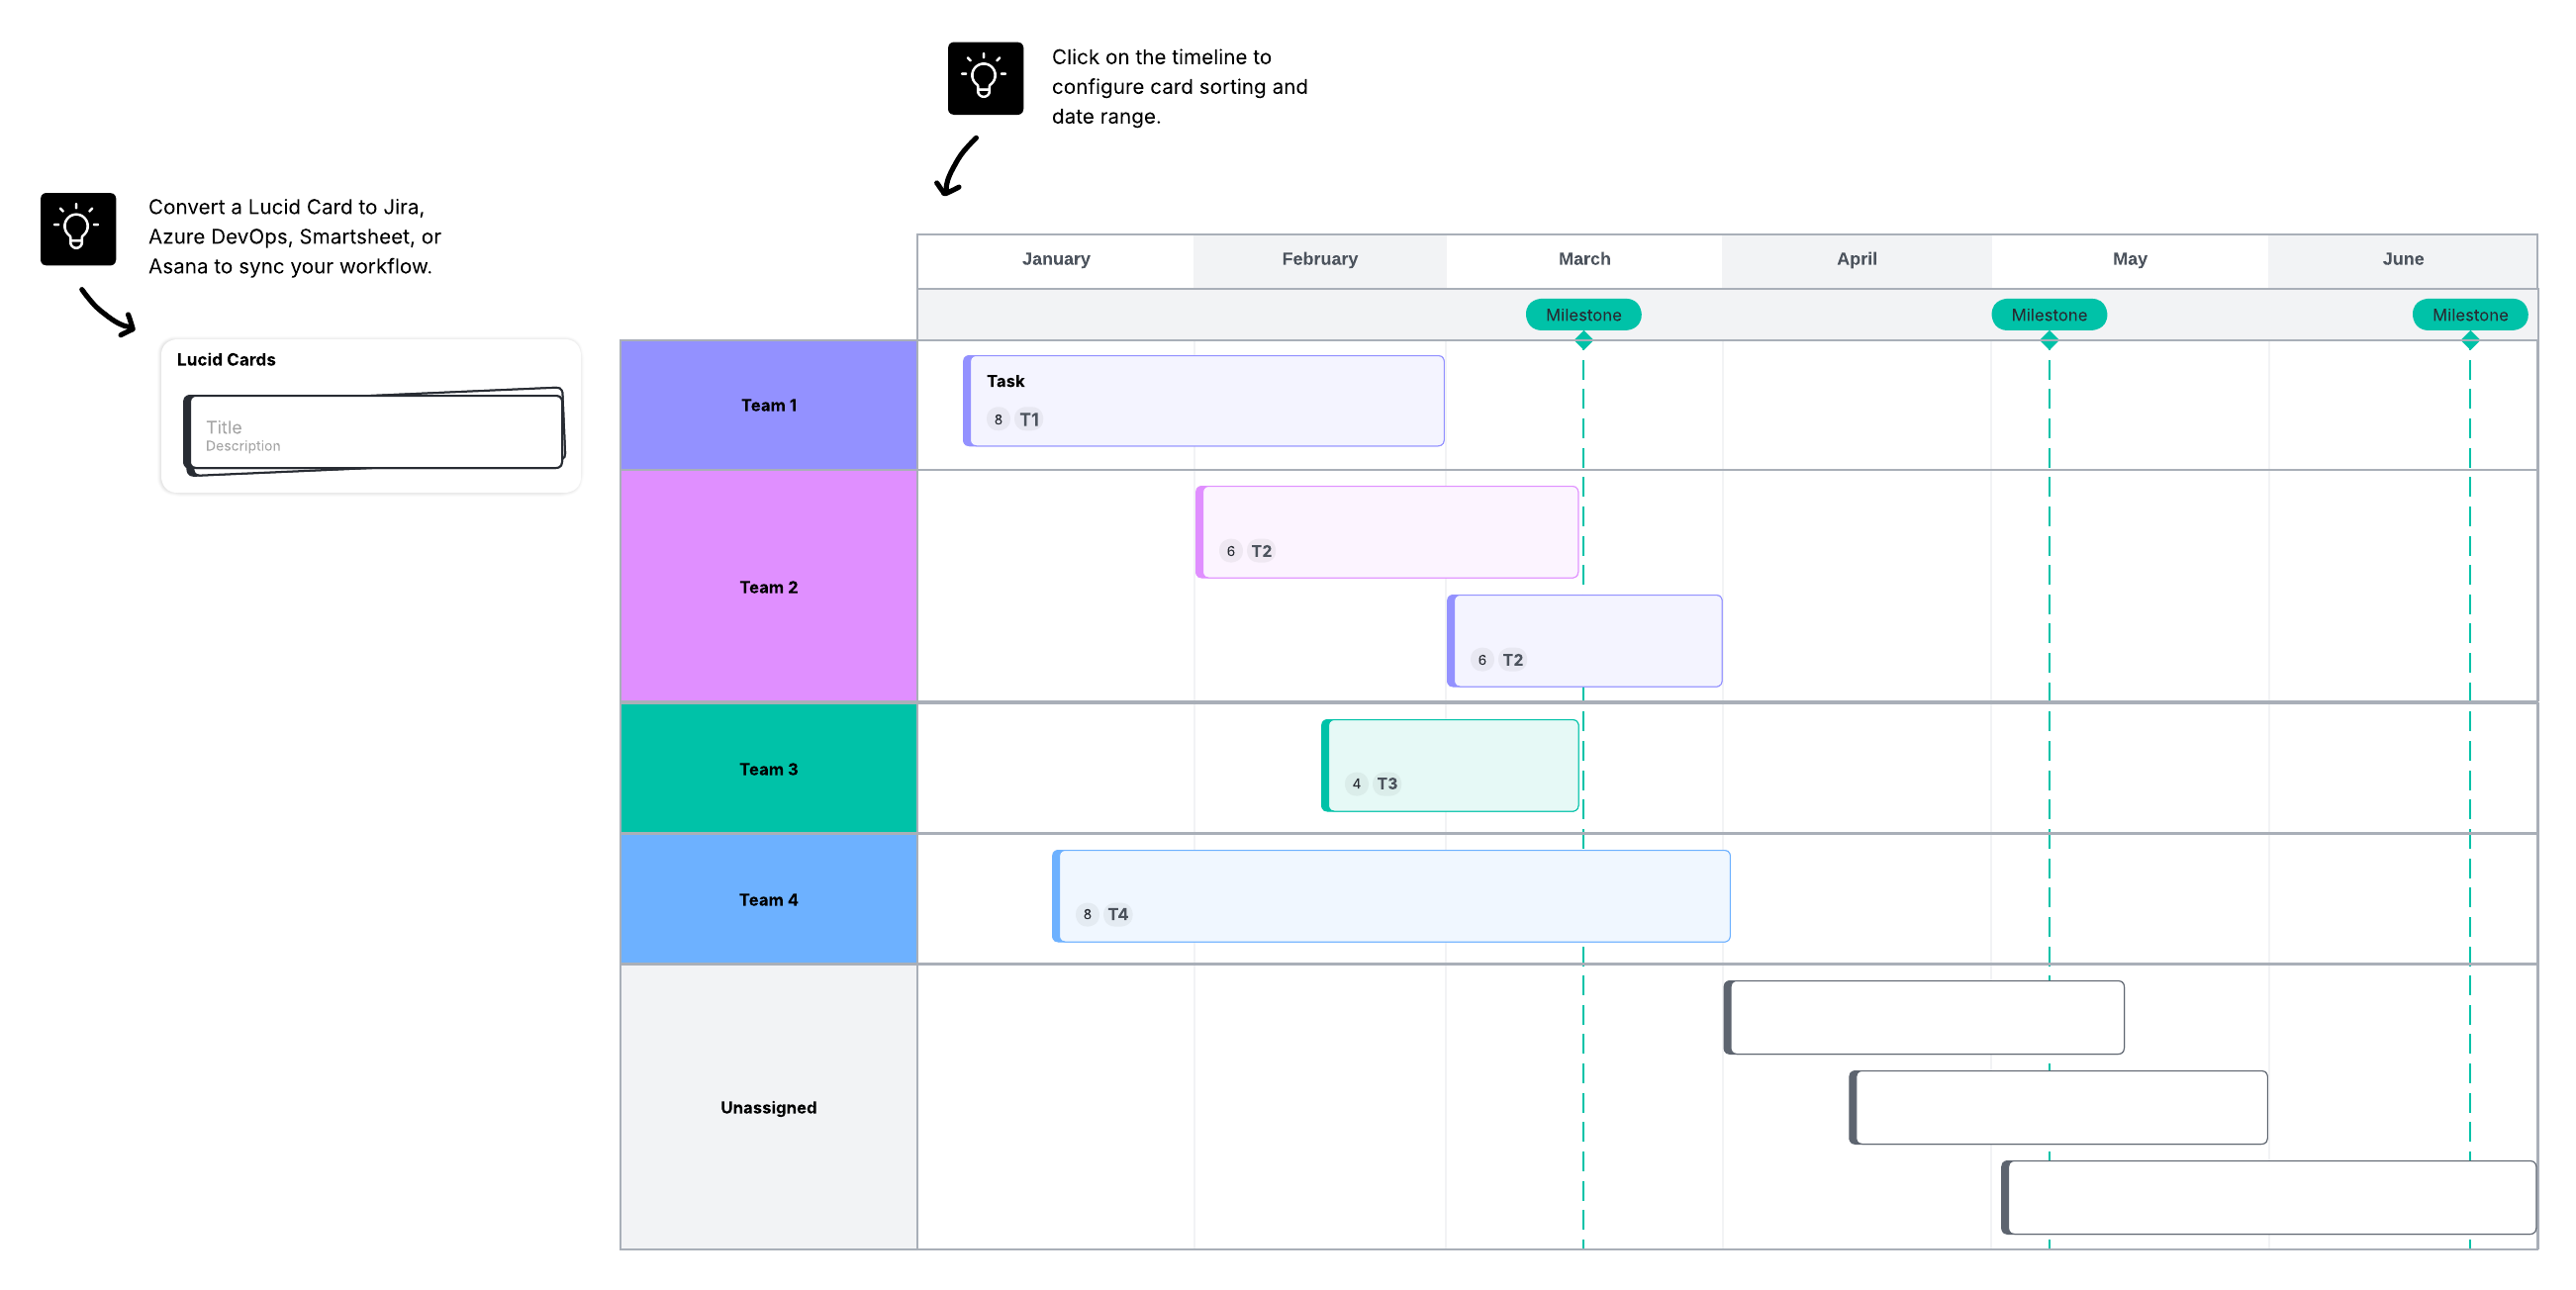2576x1290 pixels.
Task: Click the April month header
Action: [x=1856, y=259]
